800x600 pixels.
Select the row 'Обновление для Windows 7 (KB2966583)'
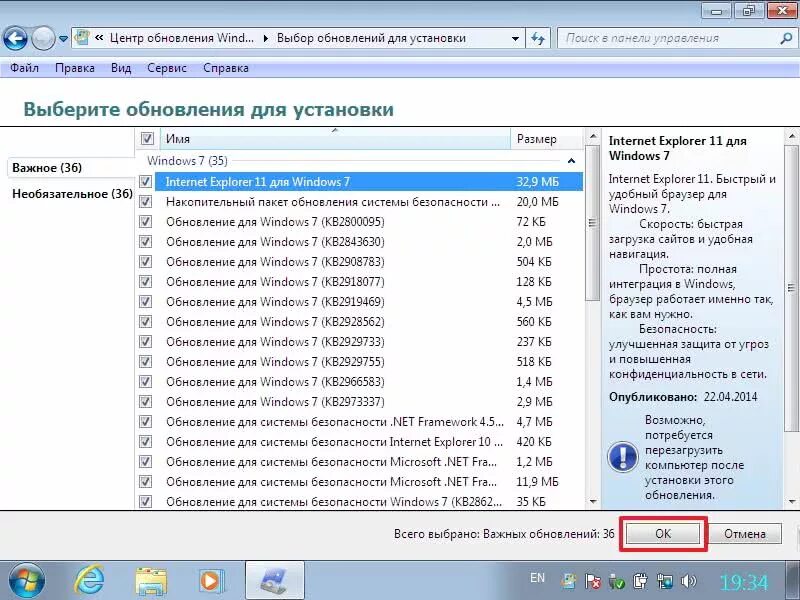(x=368, y=382)
